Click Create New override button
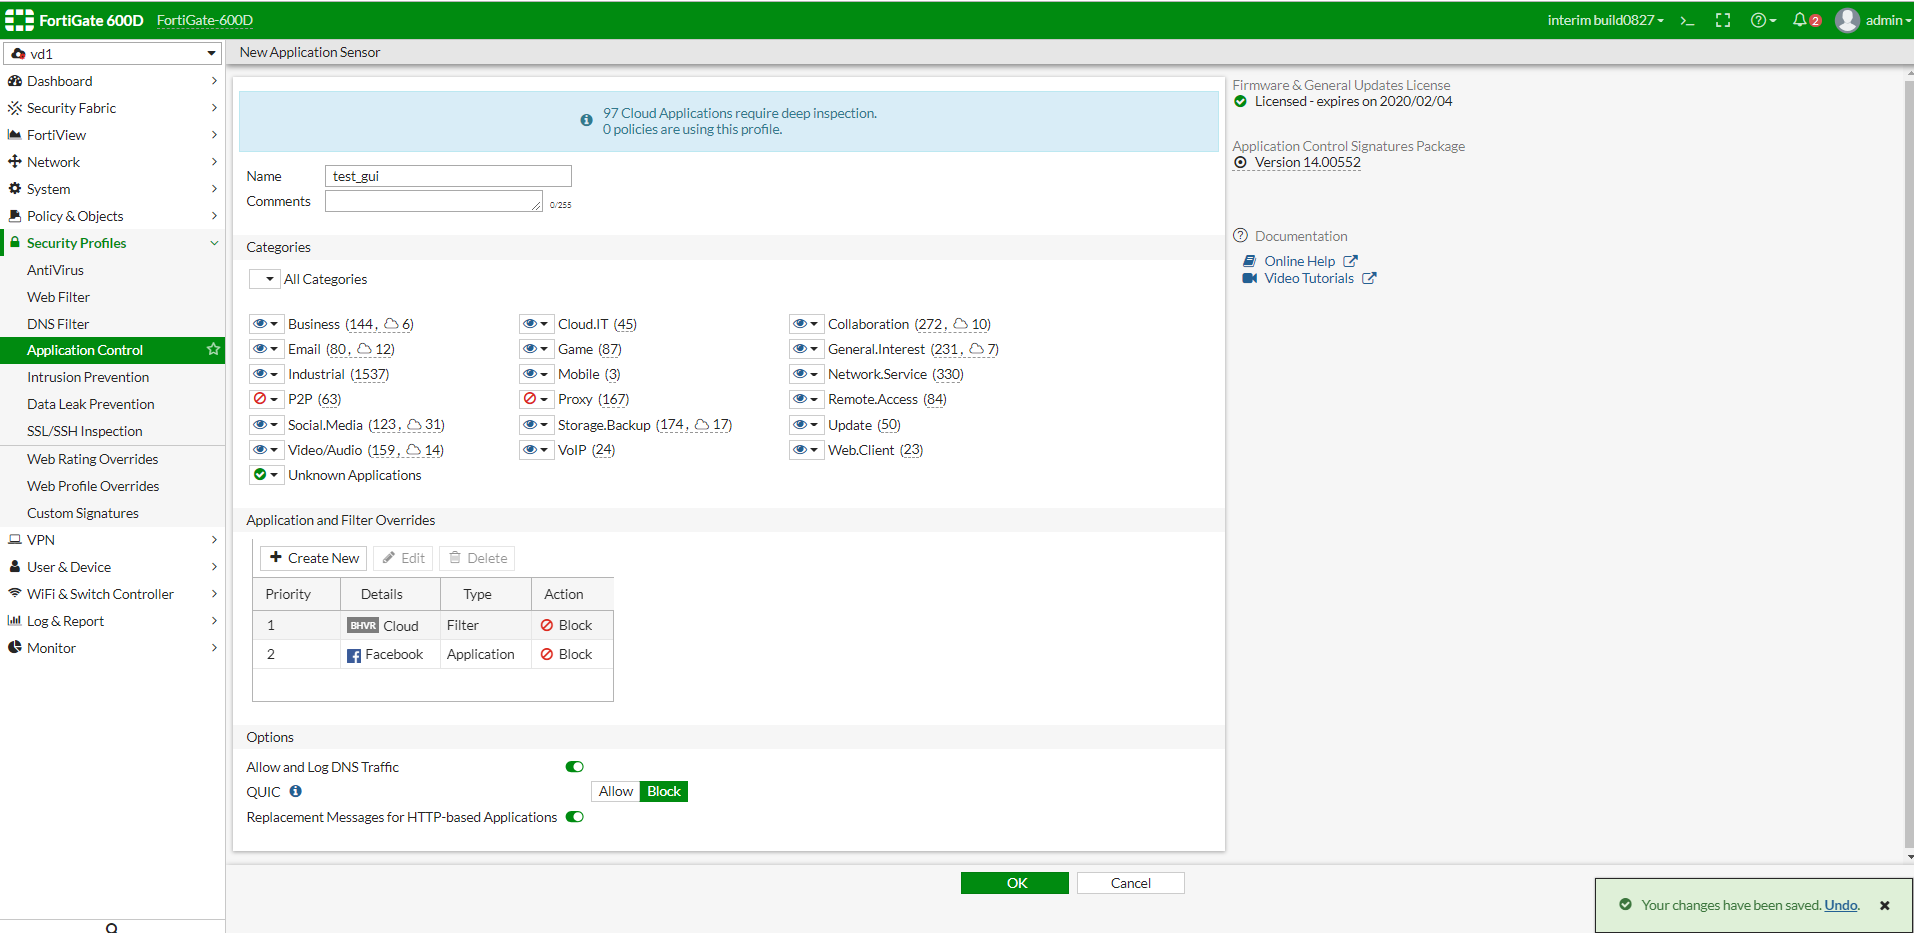Image resolution: width=1914 pixels, height=933 pixels. coord(314,558)
